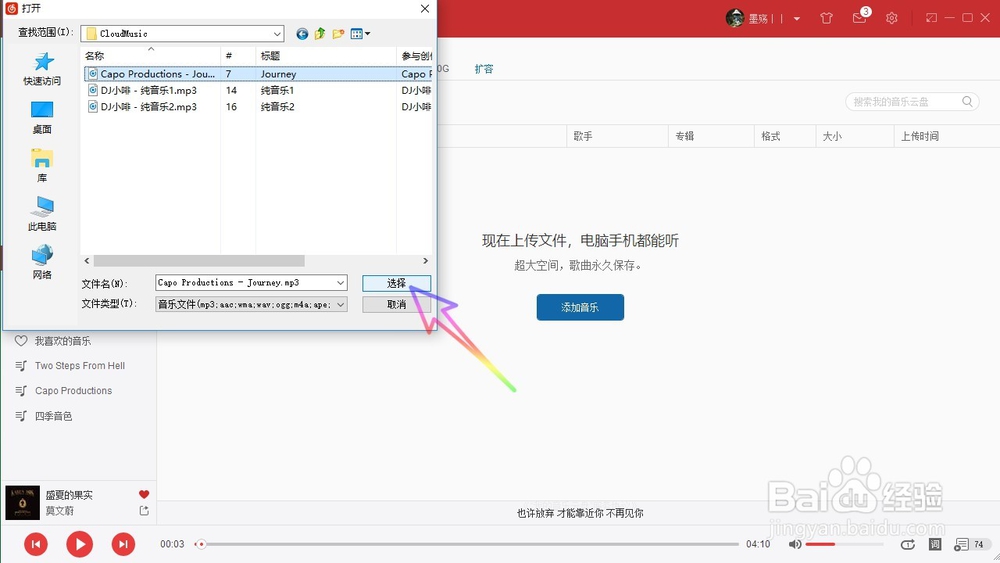Open the user avatar profile
The width and height of the screenshot is (1000, 563).
click(x=735, y=18)
